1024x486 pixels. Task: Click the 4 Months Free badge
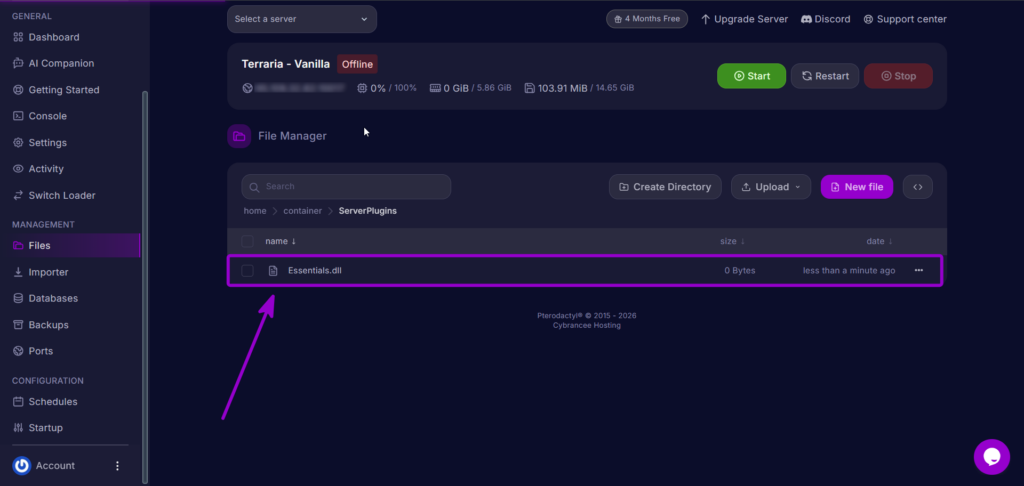(647, 19)
